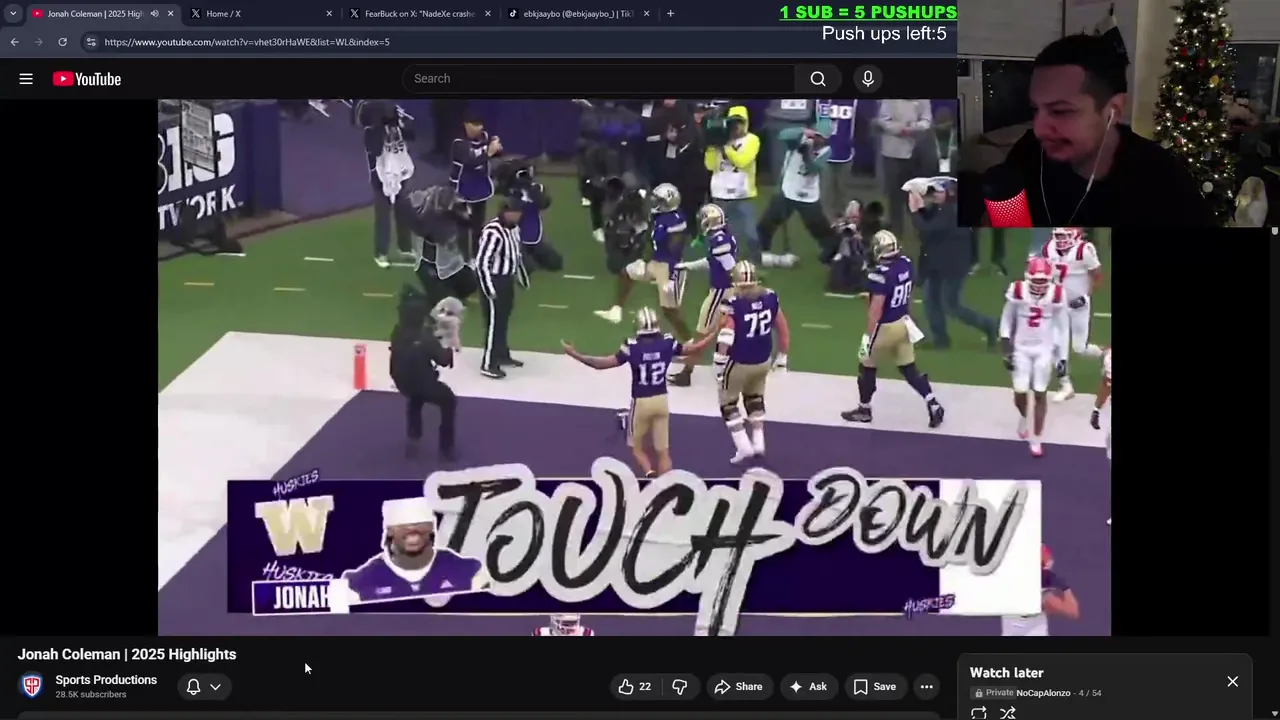
Task: Reload the page with the refresh icon
Action: pyautogui.click(x=62, y=42)
